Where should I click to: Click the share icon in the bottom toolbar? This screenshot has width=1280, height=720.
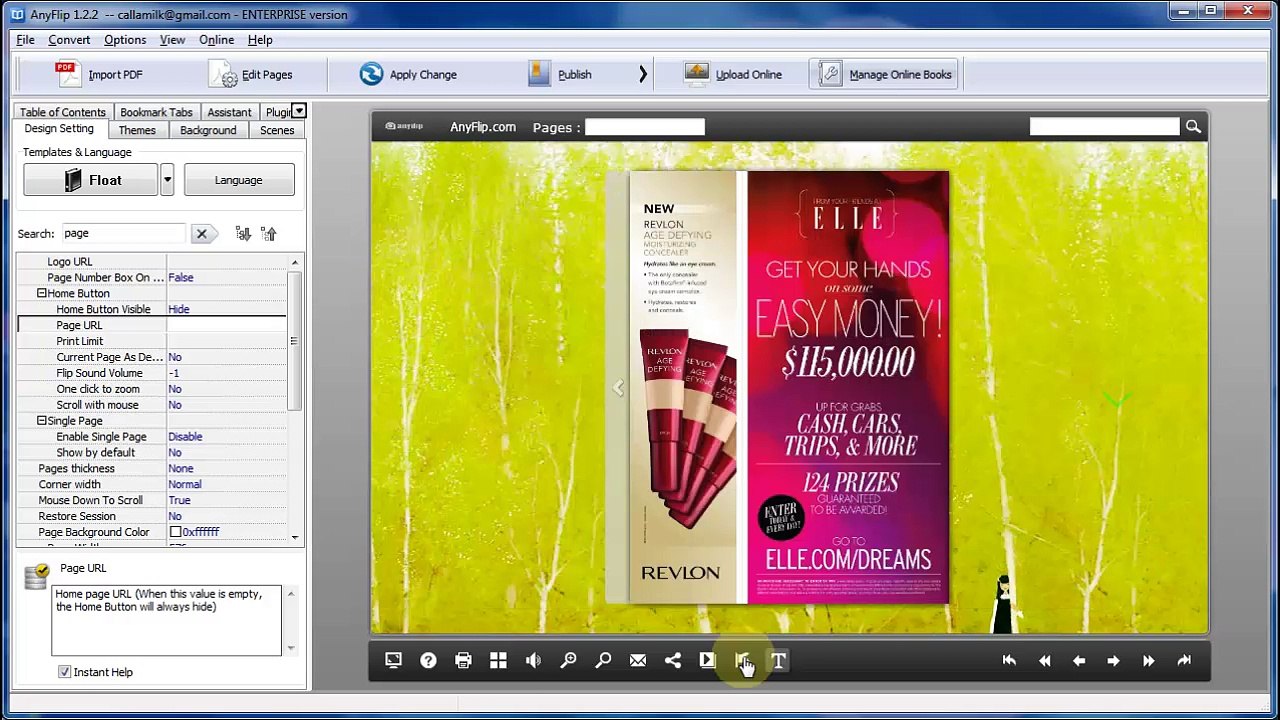[673, 660]
